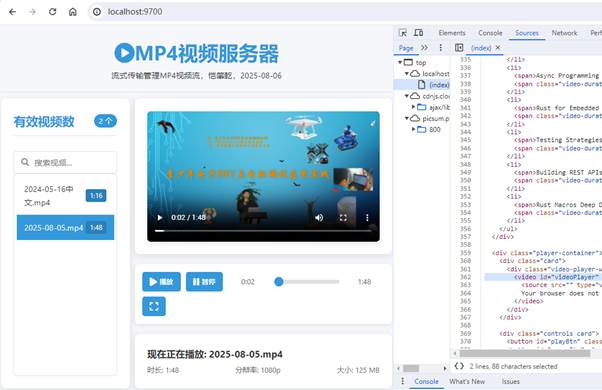This screenshot has width=602, height=390.
Task: Open Issues drawer tab
Action: click(x=511, y=382)
